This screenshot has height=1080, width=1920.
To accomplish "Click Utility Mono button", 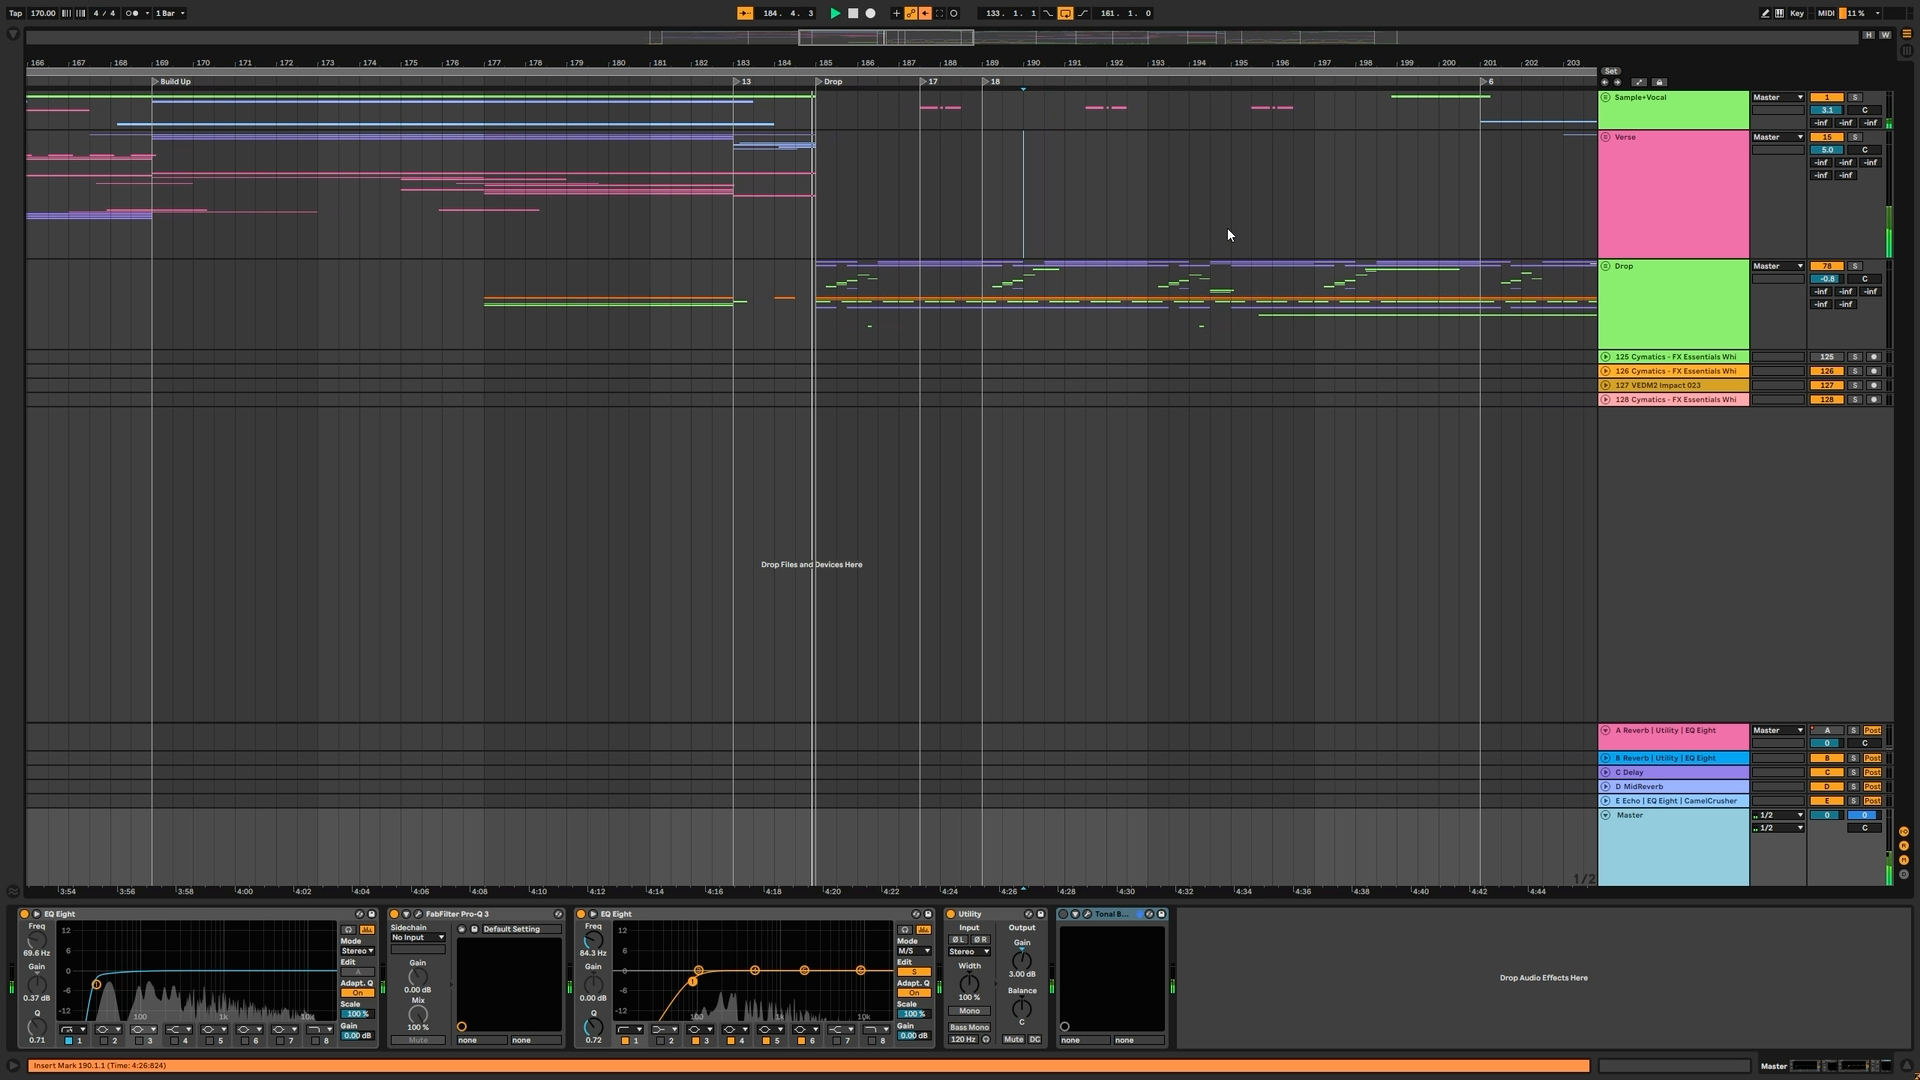I will click(969, 1011).
